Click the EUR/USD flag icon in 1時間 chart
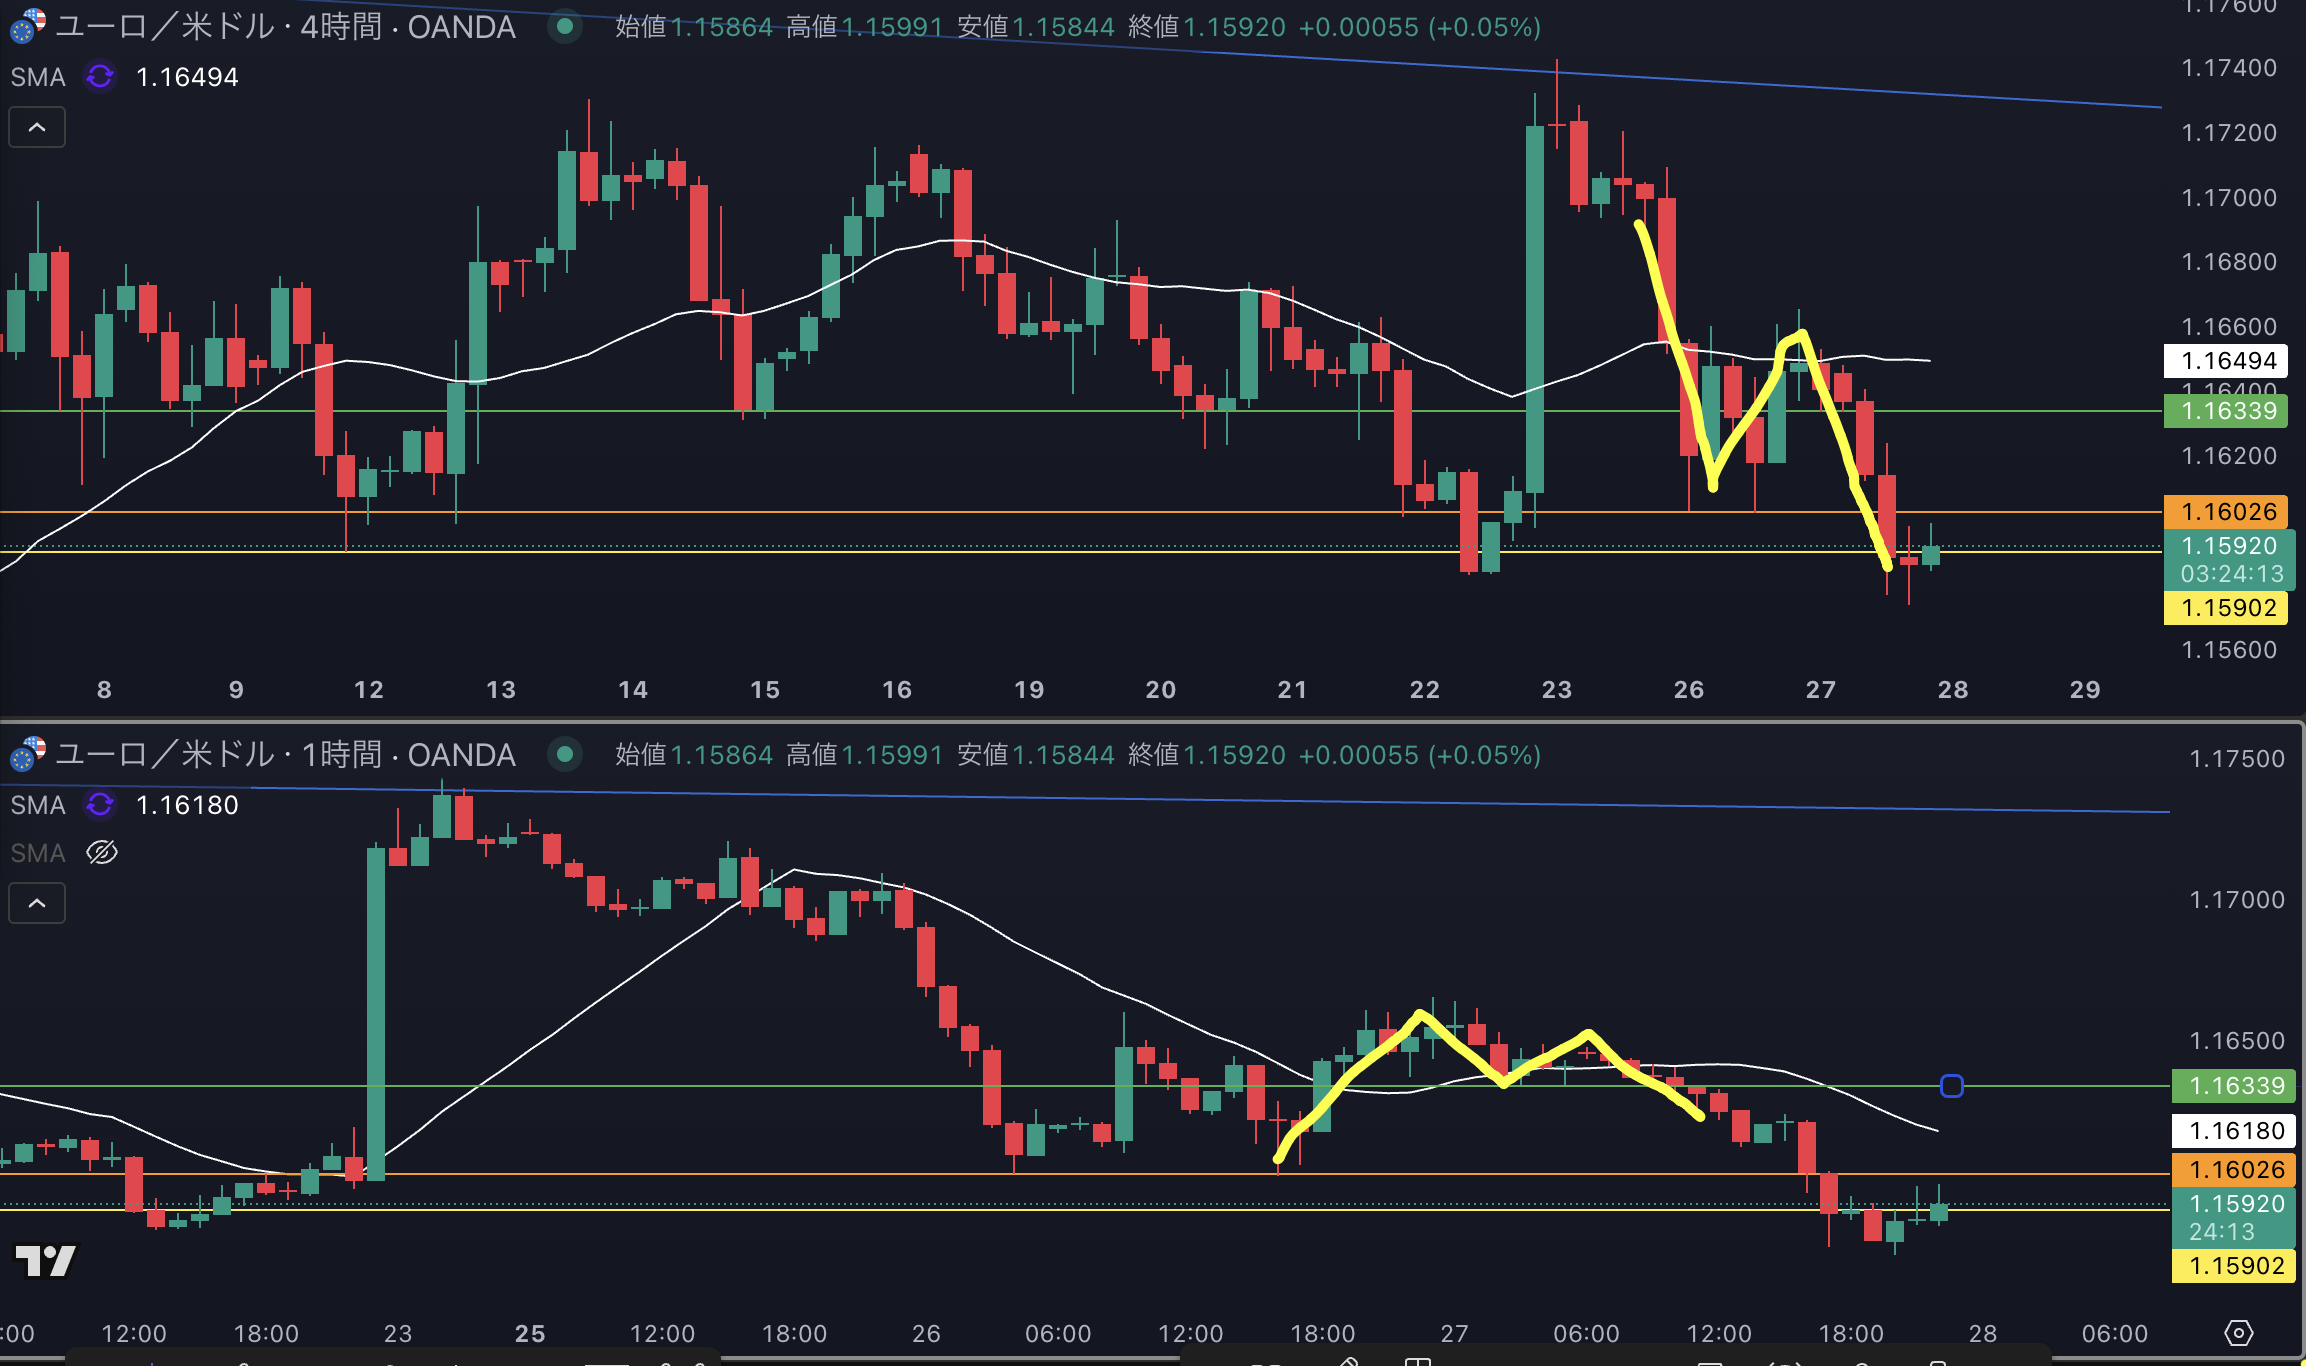2306x1366 pixels. tap(27, 754)
